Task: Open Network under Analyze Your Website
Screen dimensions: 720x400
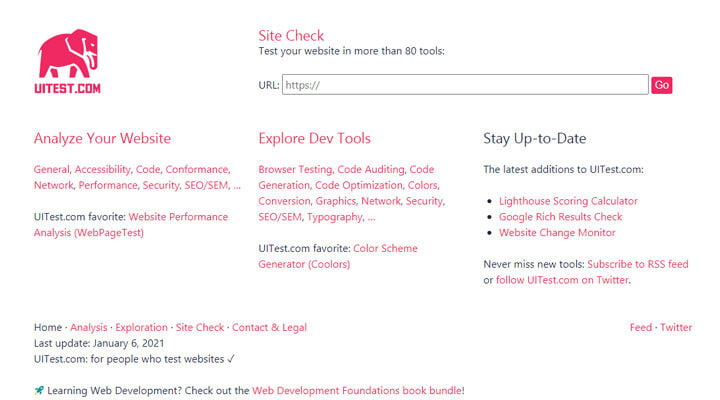Action: click(x=53, y=185)
